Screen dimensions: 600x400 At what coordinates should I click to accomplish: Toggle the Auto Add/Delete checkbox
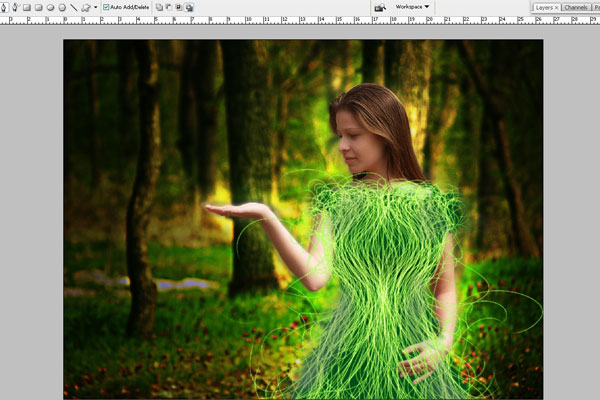pyautogui.click(x=105, y=7)
